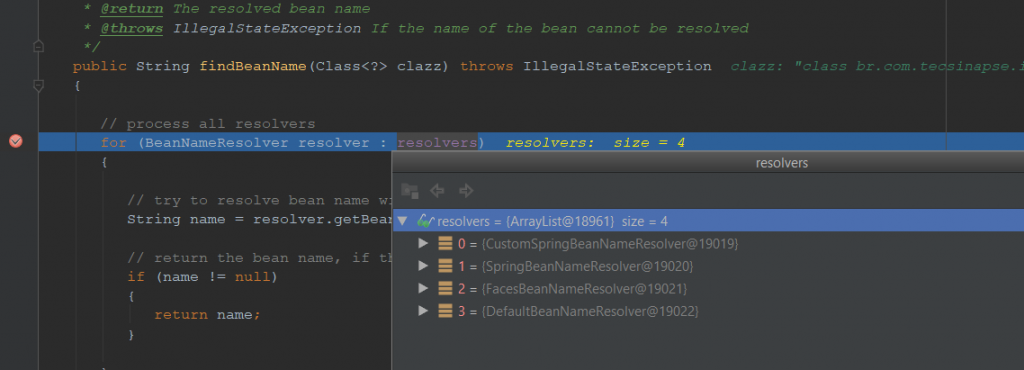Click the field icon beside element 1

445,266
